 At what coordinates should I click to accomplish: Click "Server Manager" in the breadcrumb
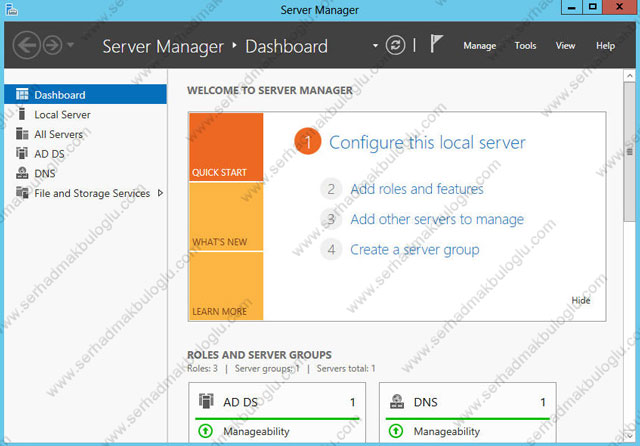[163, 47]
